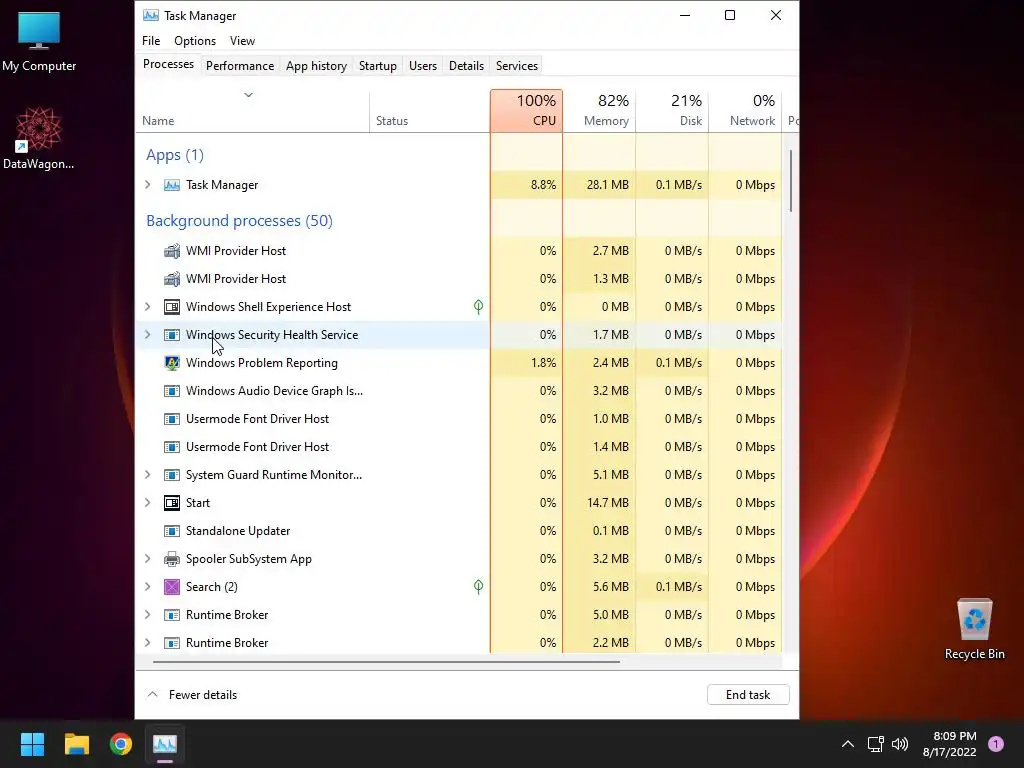Open File Explorer from the taskbar
This screenshot has width=1024, height=768.
[76, 744]
